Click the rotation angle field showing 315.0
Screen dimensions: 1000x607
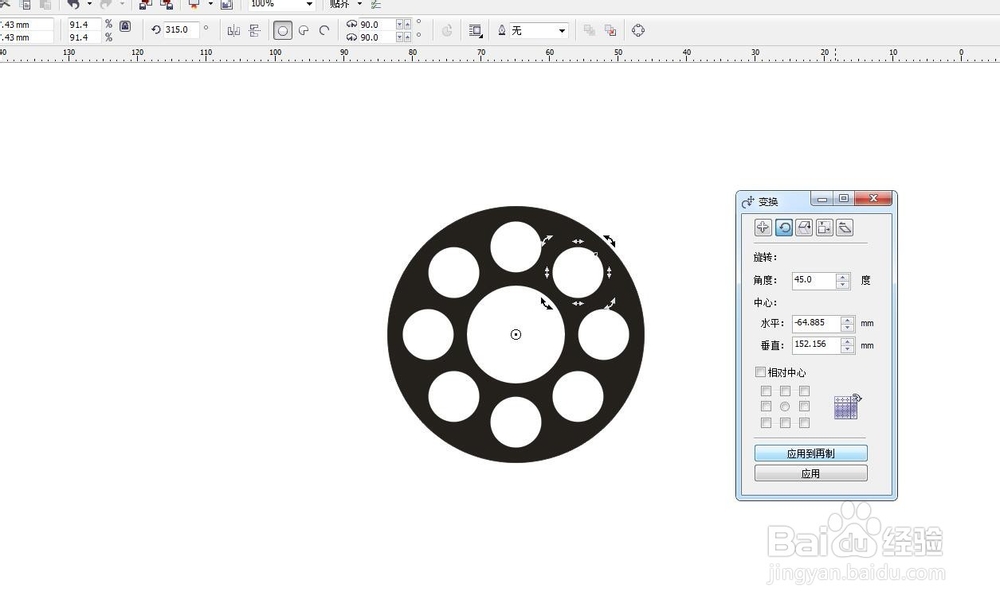pyautogui.click(x=181, y=30)
